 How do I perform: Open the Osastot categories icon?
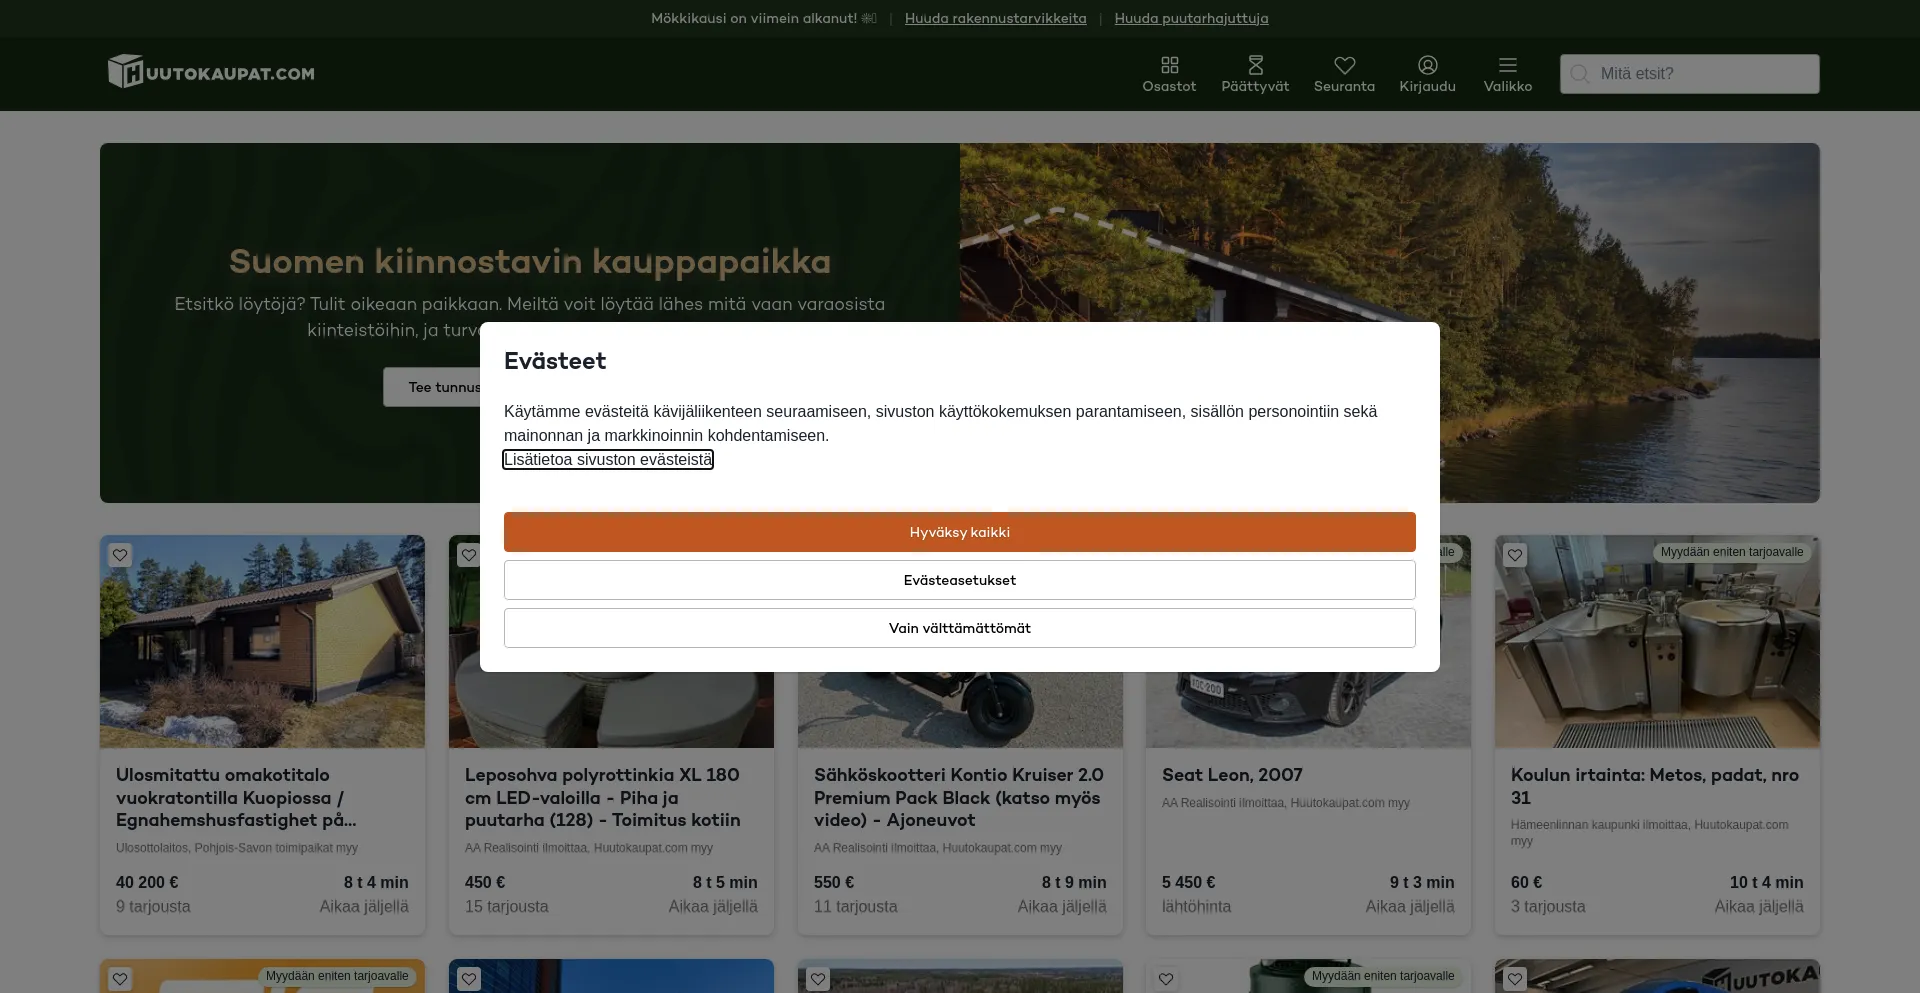1169,66
